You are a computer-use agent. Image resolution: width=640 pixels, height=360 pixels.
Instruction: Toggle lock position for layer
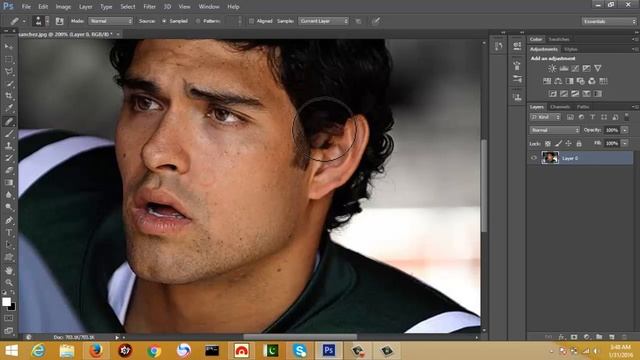tap(568, 143)
